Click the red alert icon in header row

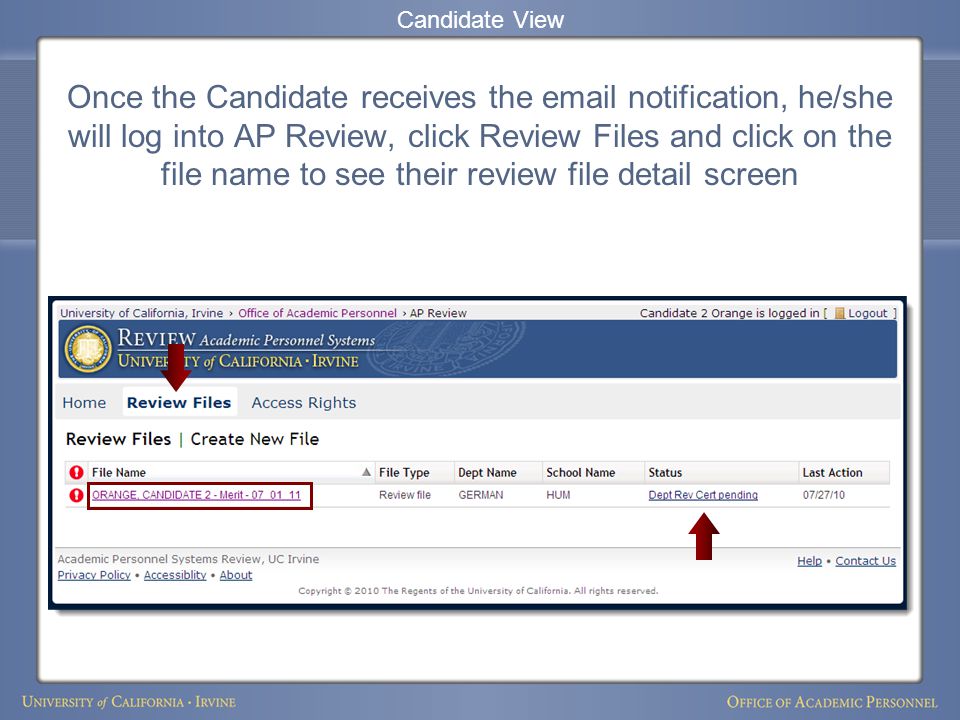pyautogui.click(x=76, y=473)
